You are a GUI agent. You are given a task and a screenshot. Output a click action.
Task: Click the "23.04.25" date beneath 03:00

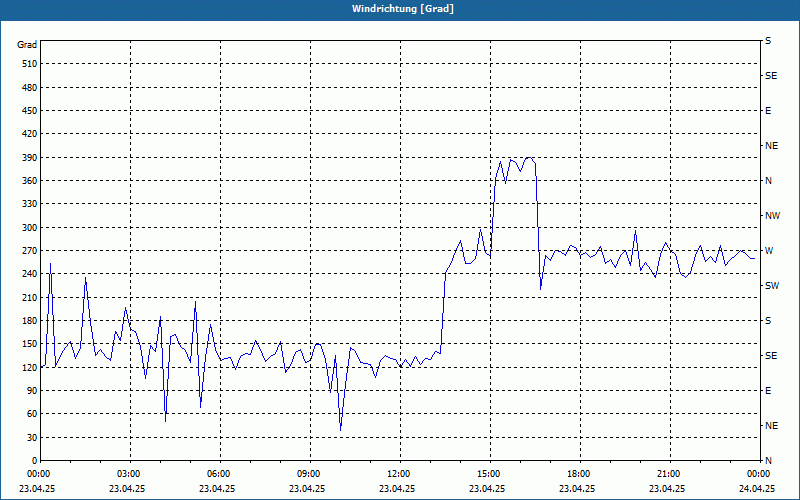pos(127,488)
